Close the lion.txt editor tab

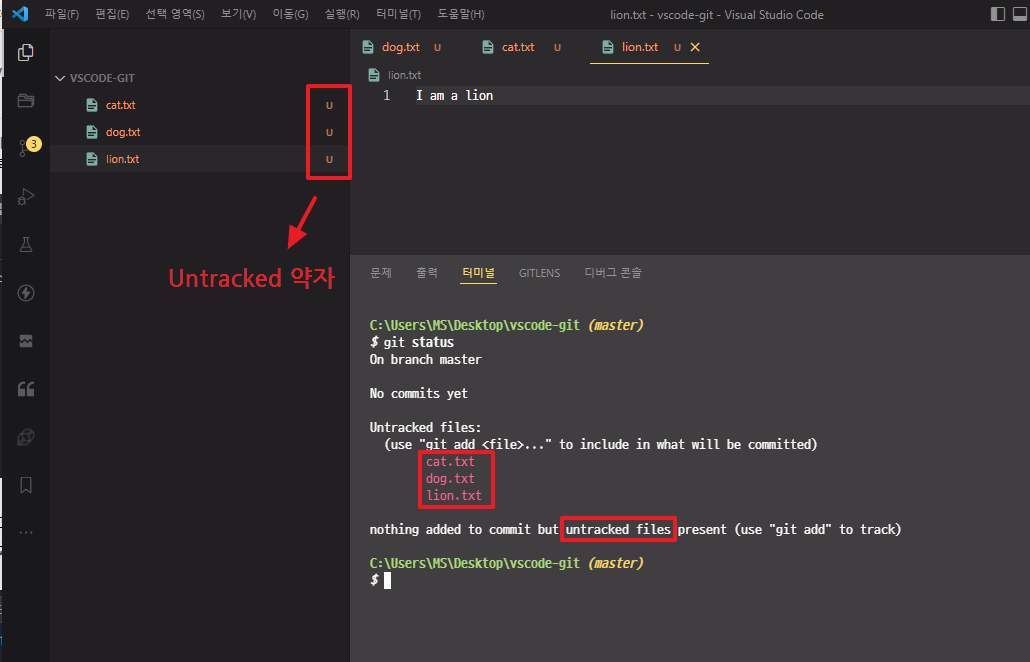tap(695, 47)
